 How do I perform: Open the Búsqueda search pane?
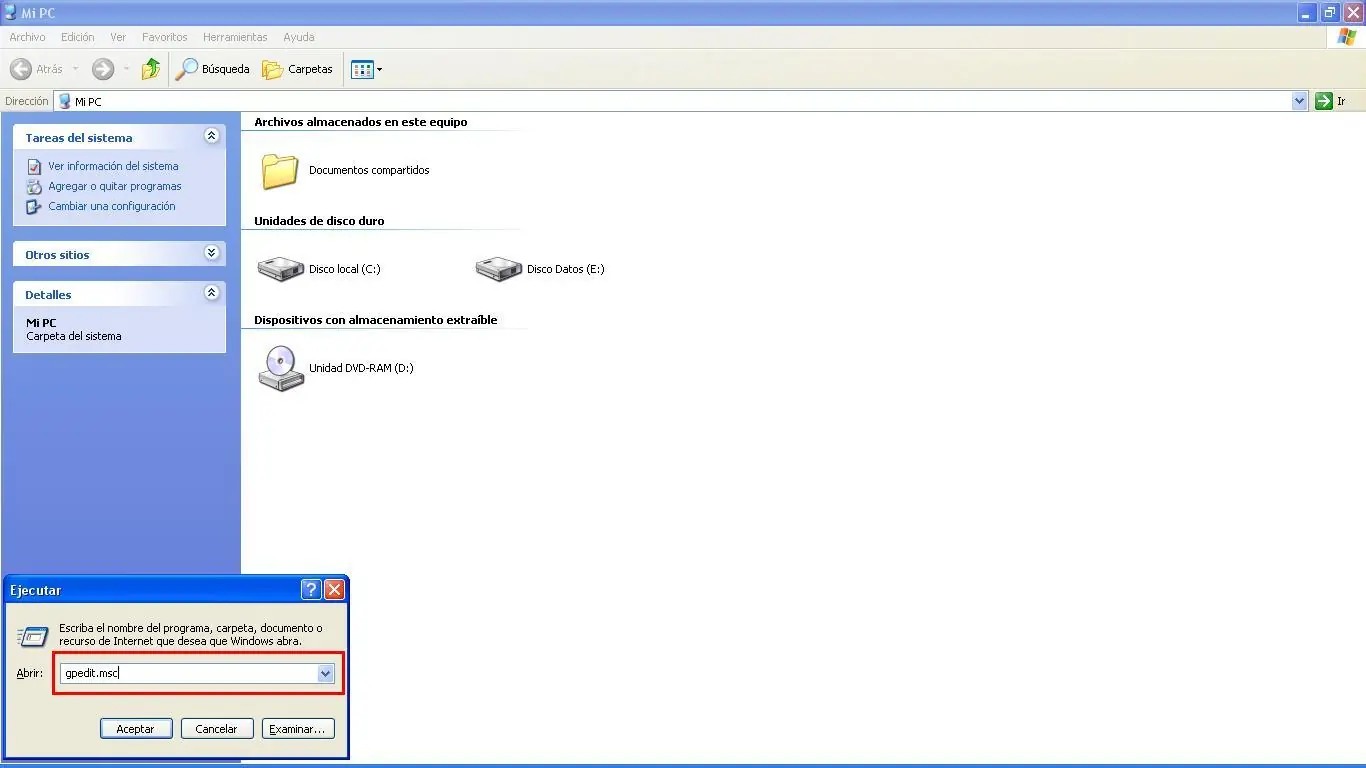point(212,69)
